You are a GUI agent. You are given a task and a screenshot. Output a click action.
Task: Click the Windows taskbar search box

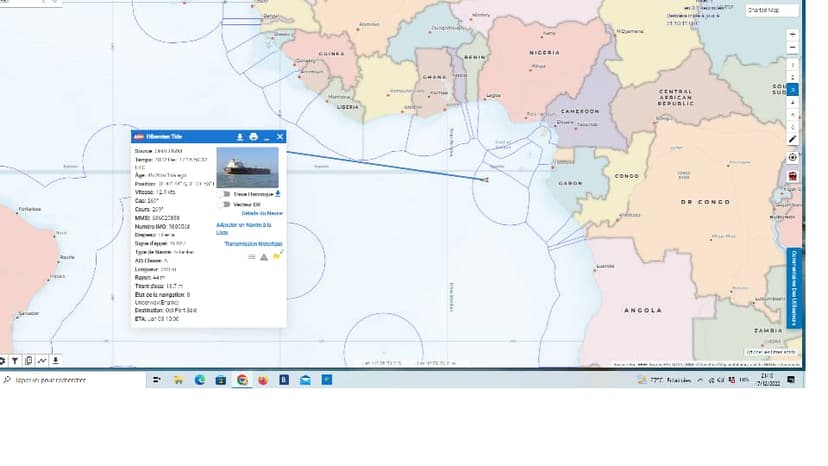point(73,380)
